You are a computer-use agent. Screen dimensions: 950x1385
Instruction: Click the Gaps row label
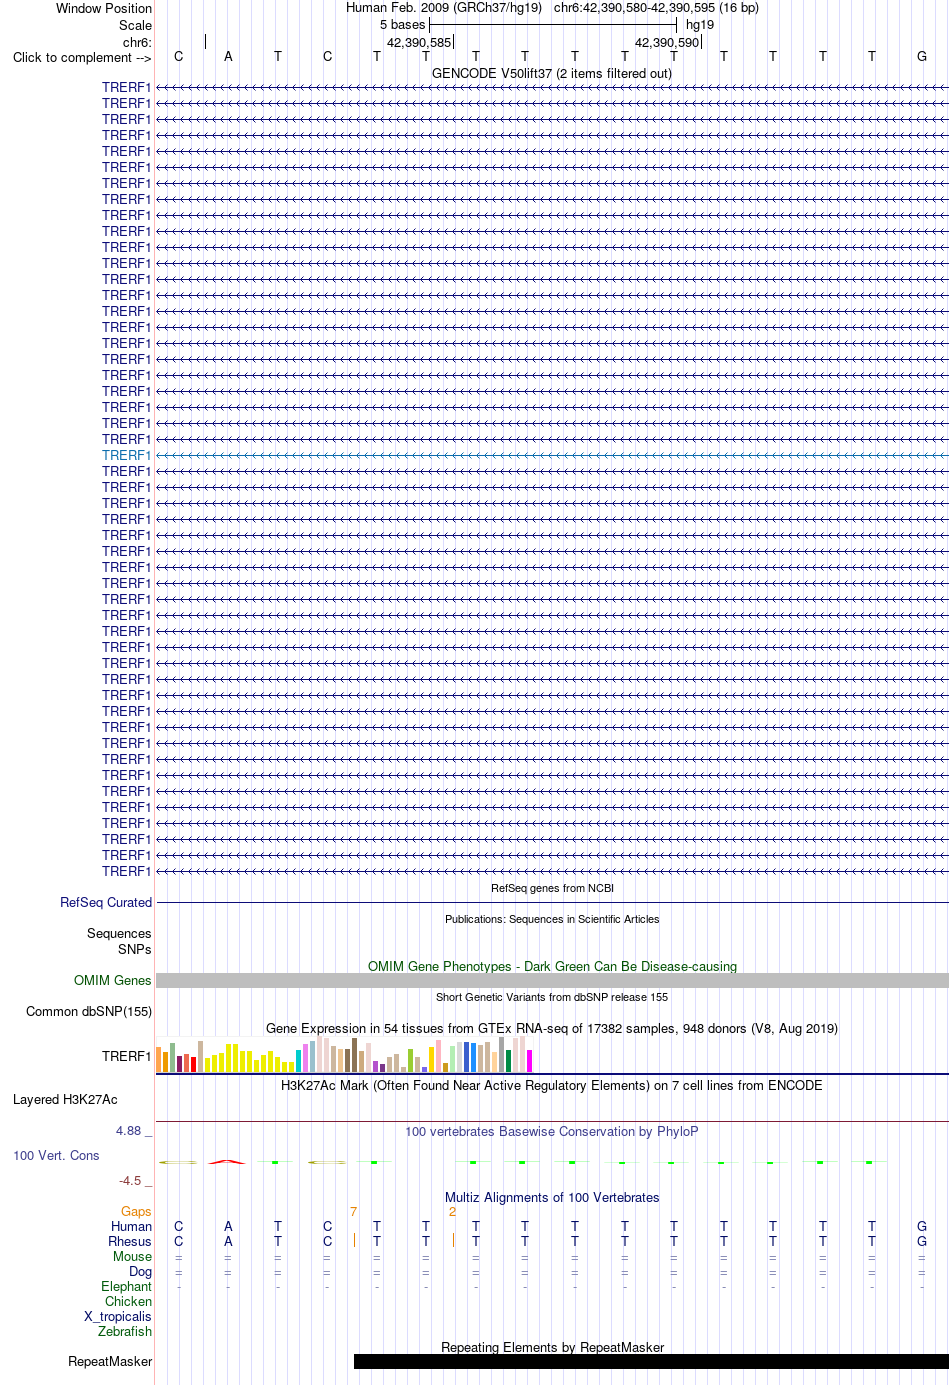[136, 1211]
